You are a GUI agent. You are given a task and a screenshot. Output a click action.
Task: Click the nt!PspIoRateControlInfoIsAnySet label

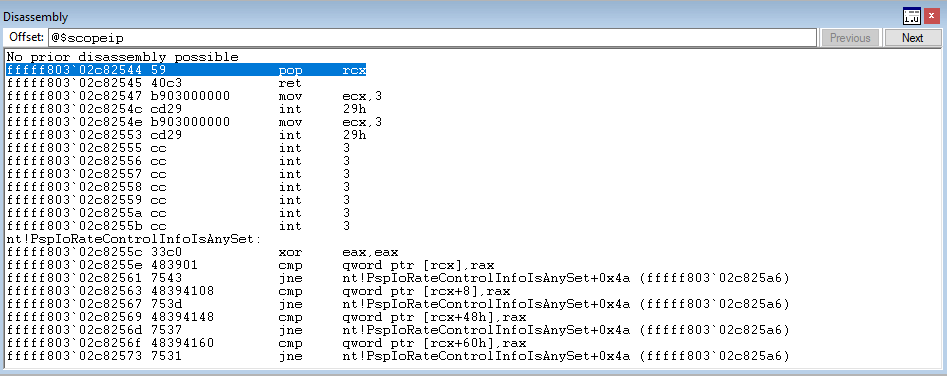click(133, 239)
